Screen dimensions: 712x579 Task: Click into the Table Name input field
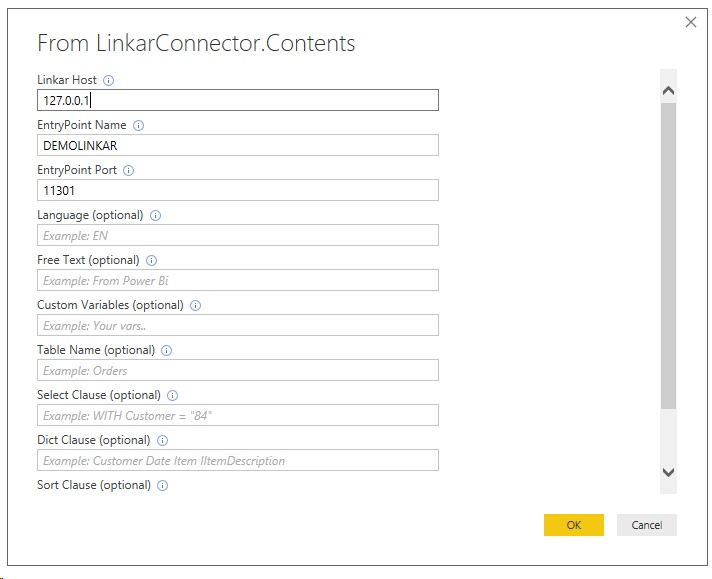(237, 370)
